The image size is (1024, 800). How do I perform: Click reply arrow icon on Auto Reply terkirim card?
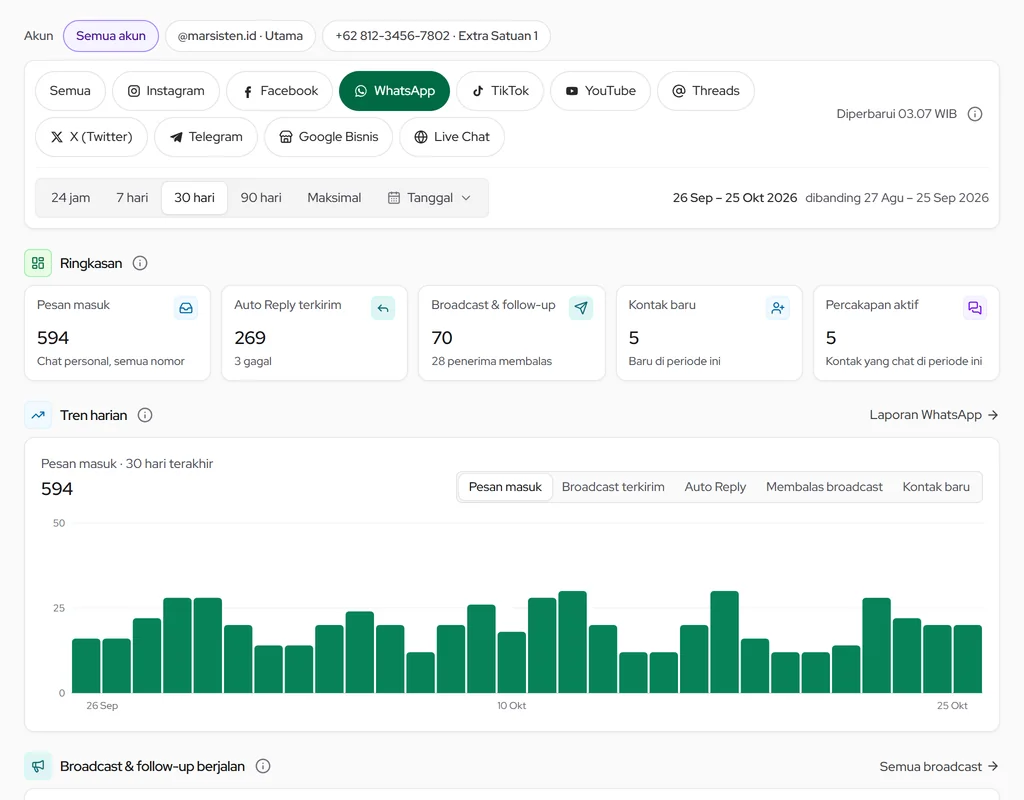[x=383, y=308]
